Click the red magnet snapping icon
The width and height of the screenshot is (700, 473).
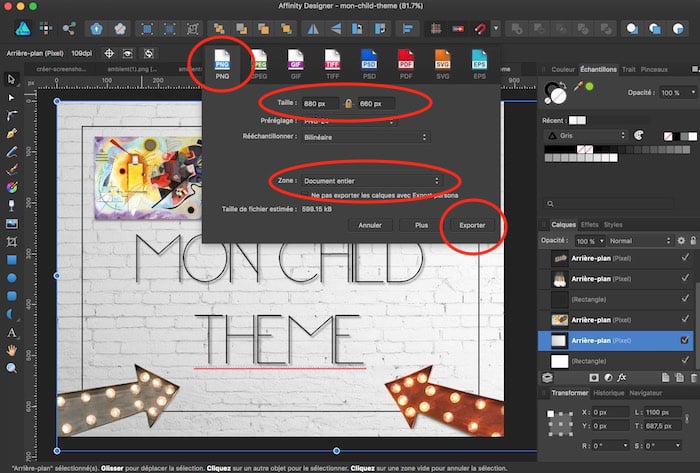[x=480, y=29]
